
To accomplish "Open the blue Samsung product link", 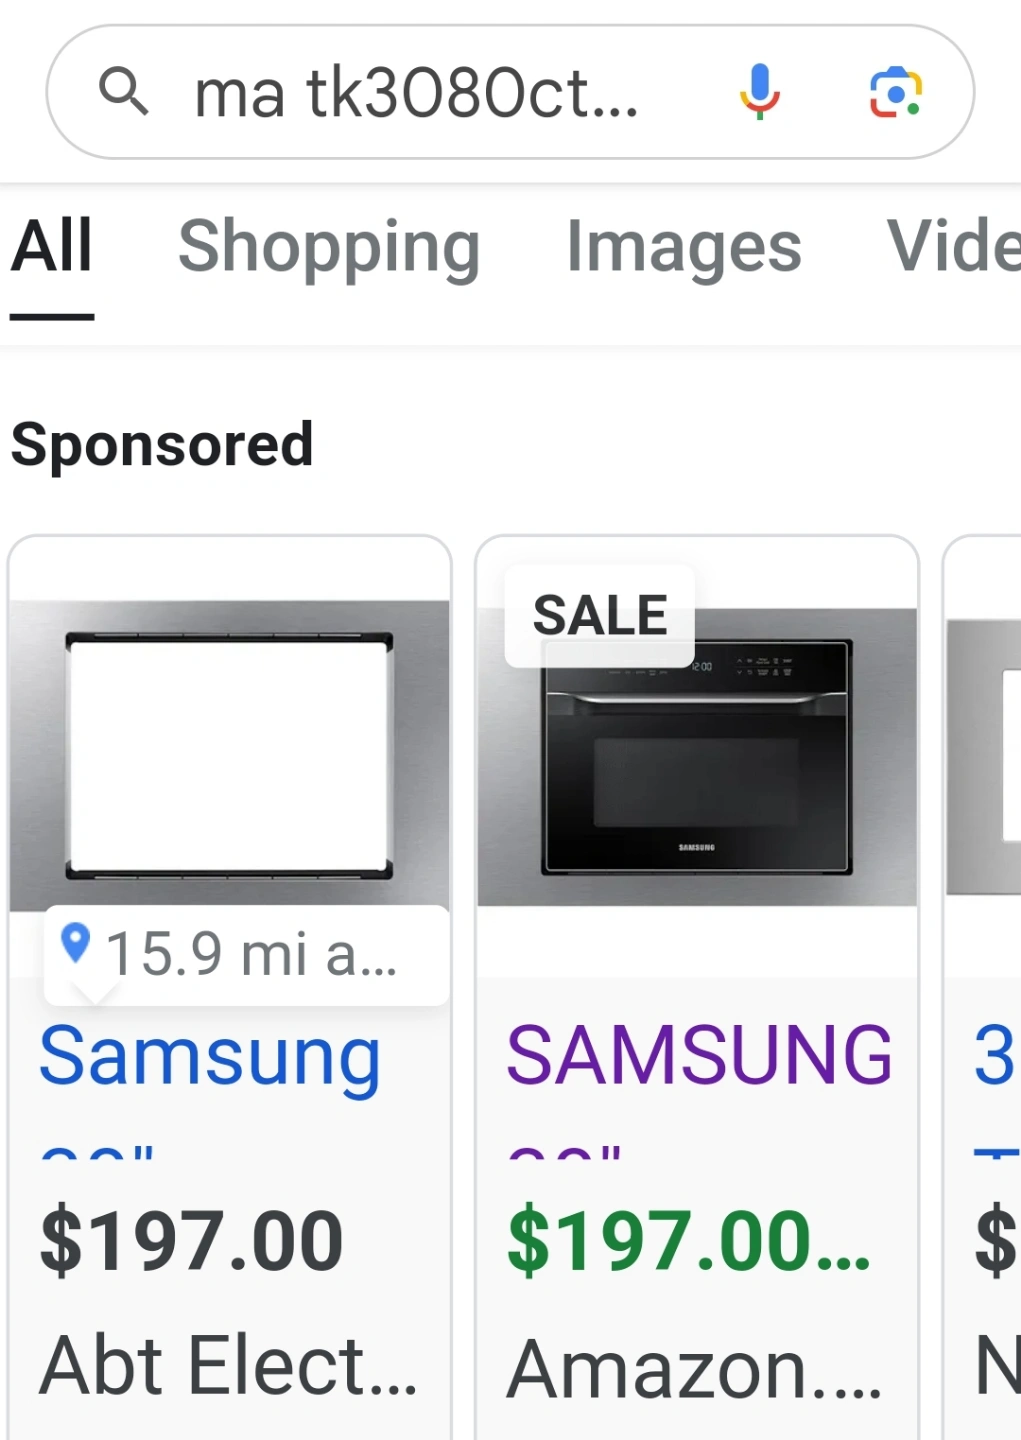I will [210, 1058].
